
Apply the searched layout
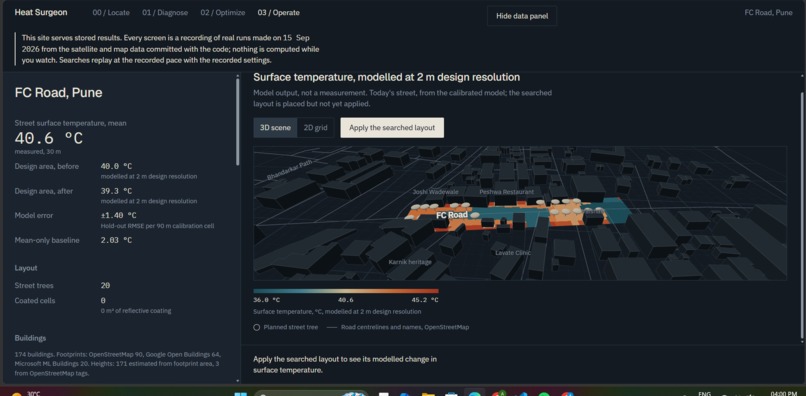coord(392,128)
